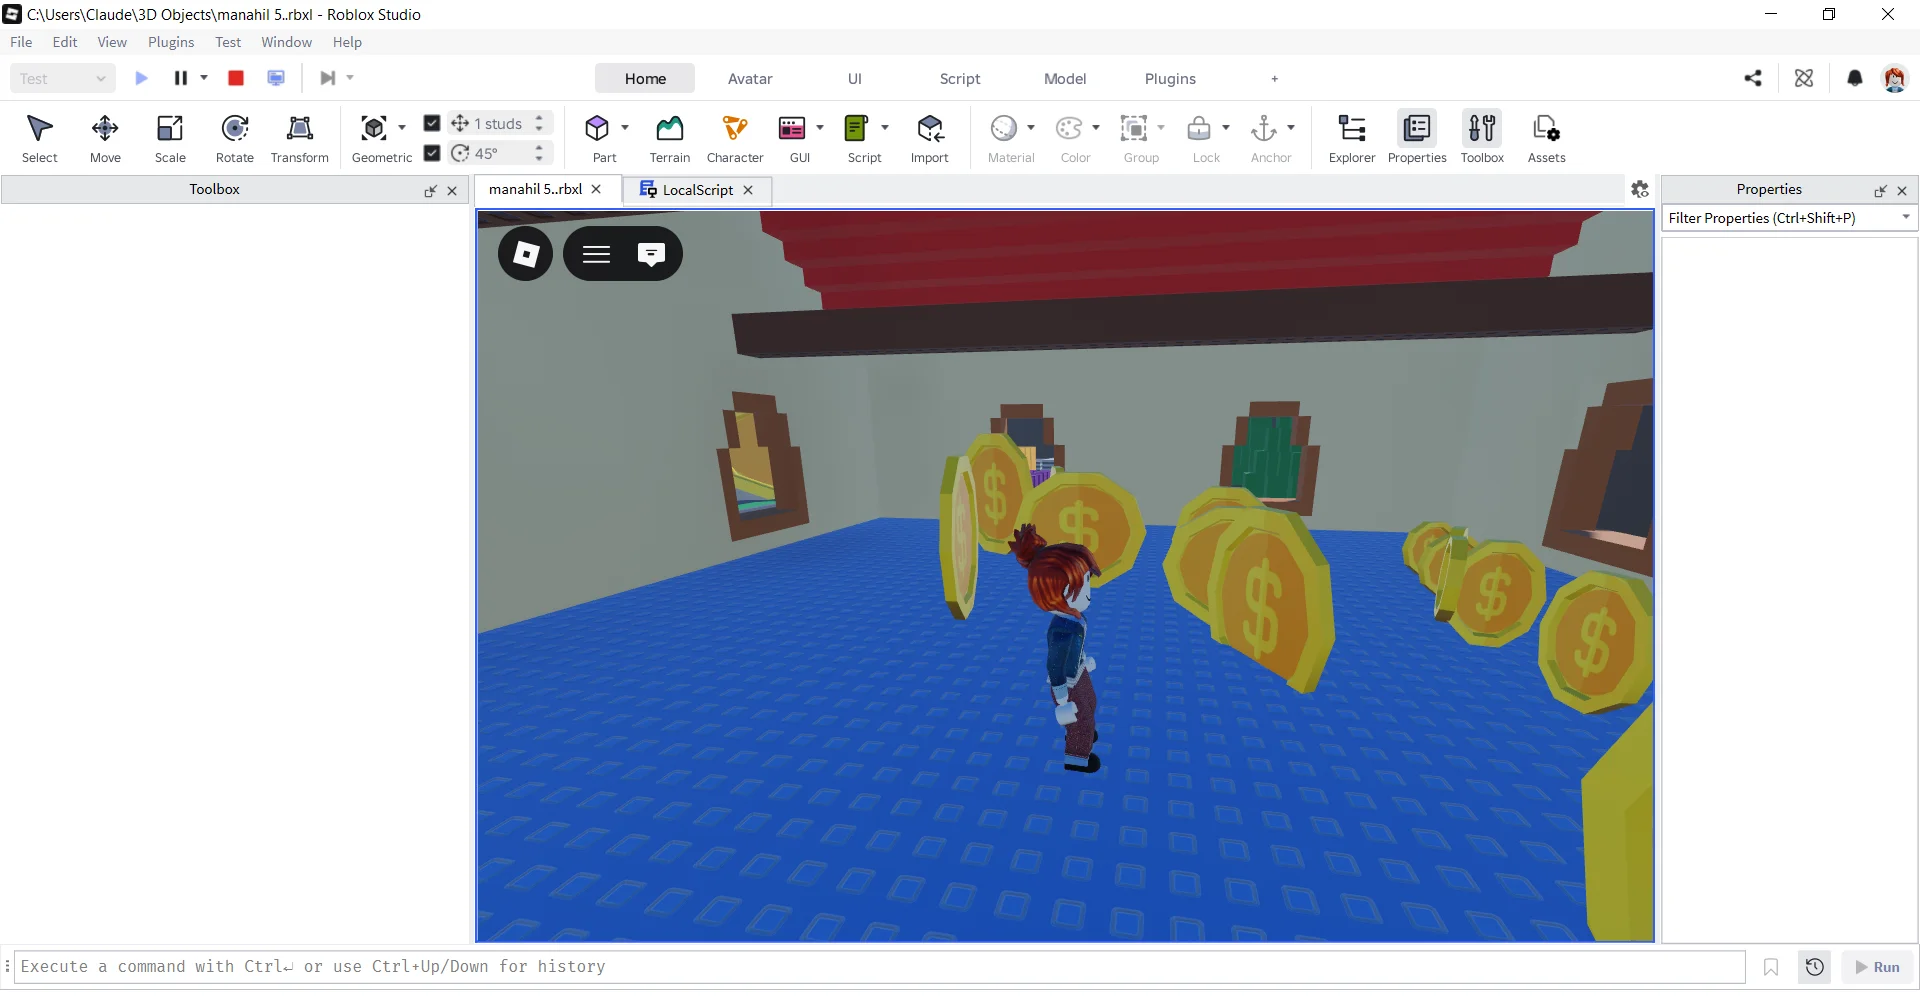Click the share icon
Image resolution: width=1920 pixels, height=1001 pixels.
click(1753, 78)
